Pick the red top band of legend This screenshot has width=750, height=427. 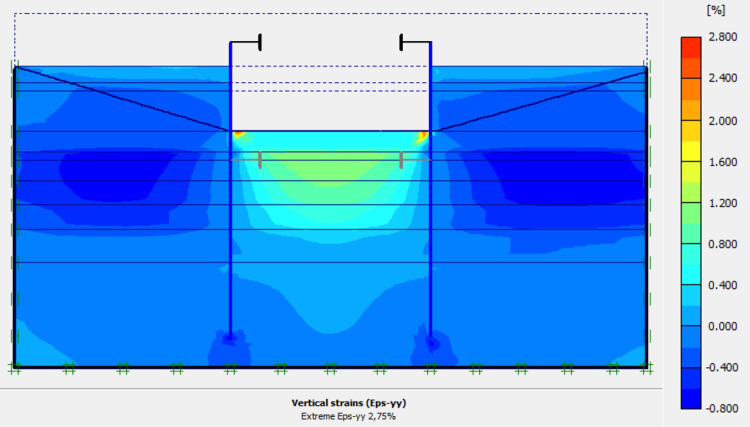click(691, 48)
